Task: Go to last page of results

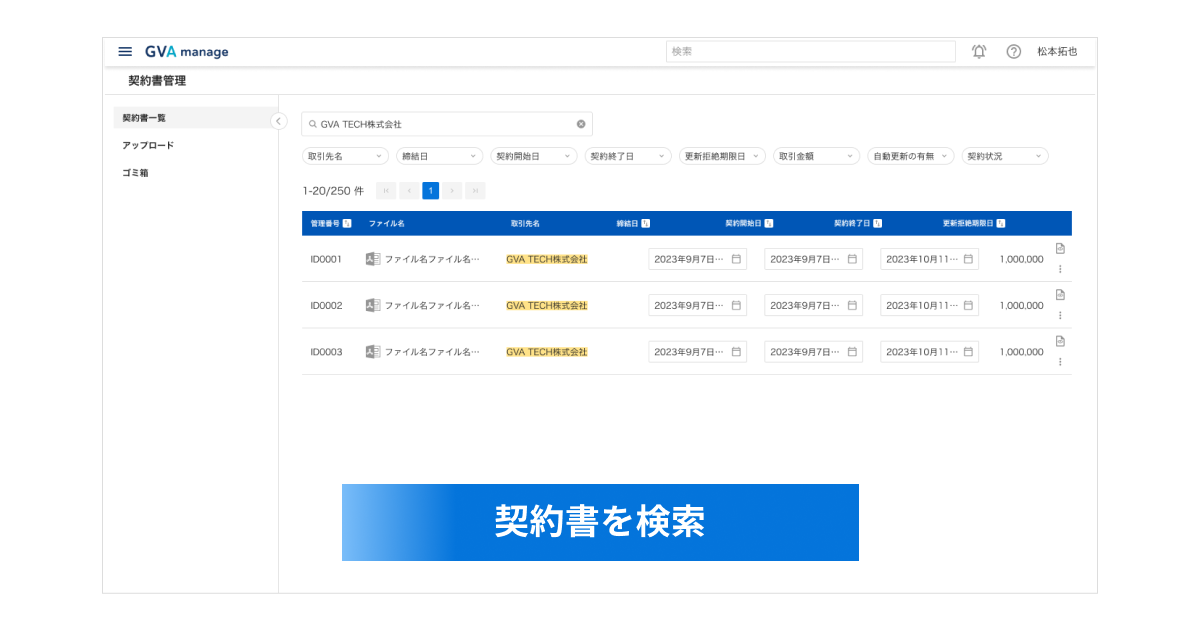Action: click(x=475, y=190)
